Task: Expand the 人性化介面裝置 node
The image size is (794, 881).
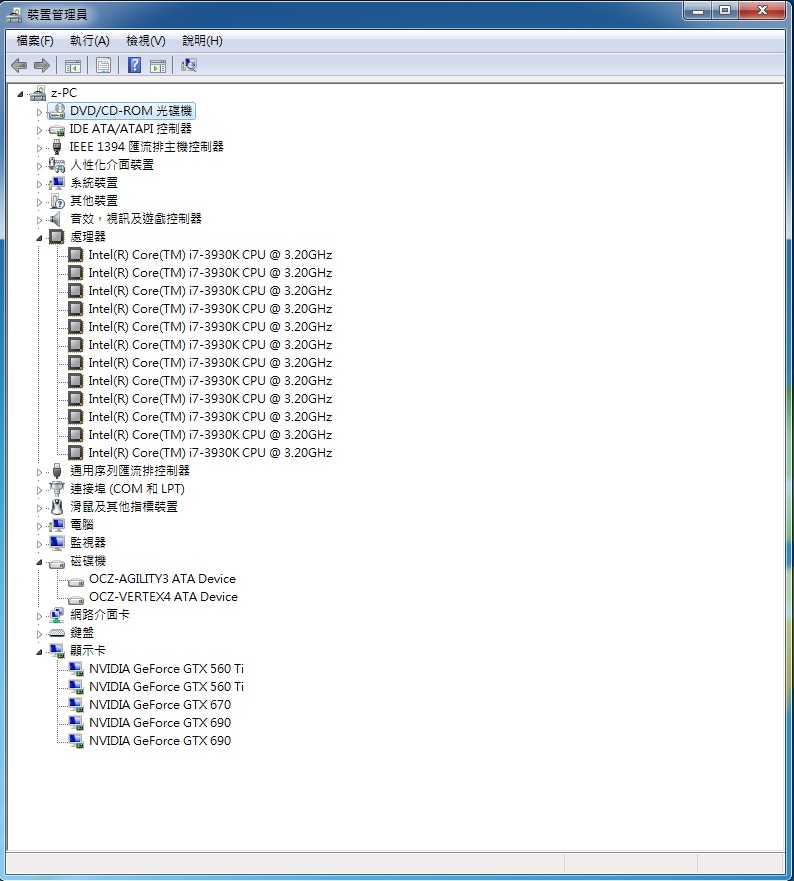Action: [39, 166]
